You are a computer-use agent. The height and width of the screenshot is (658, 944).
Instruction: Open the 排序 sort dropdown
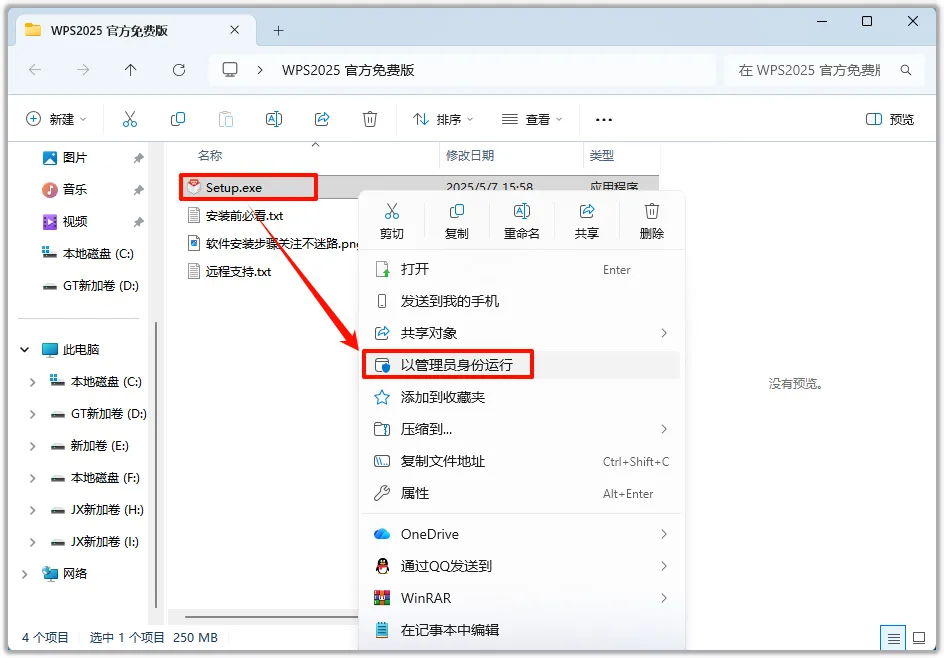click(443, 119)
